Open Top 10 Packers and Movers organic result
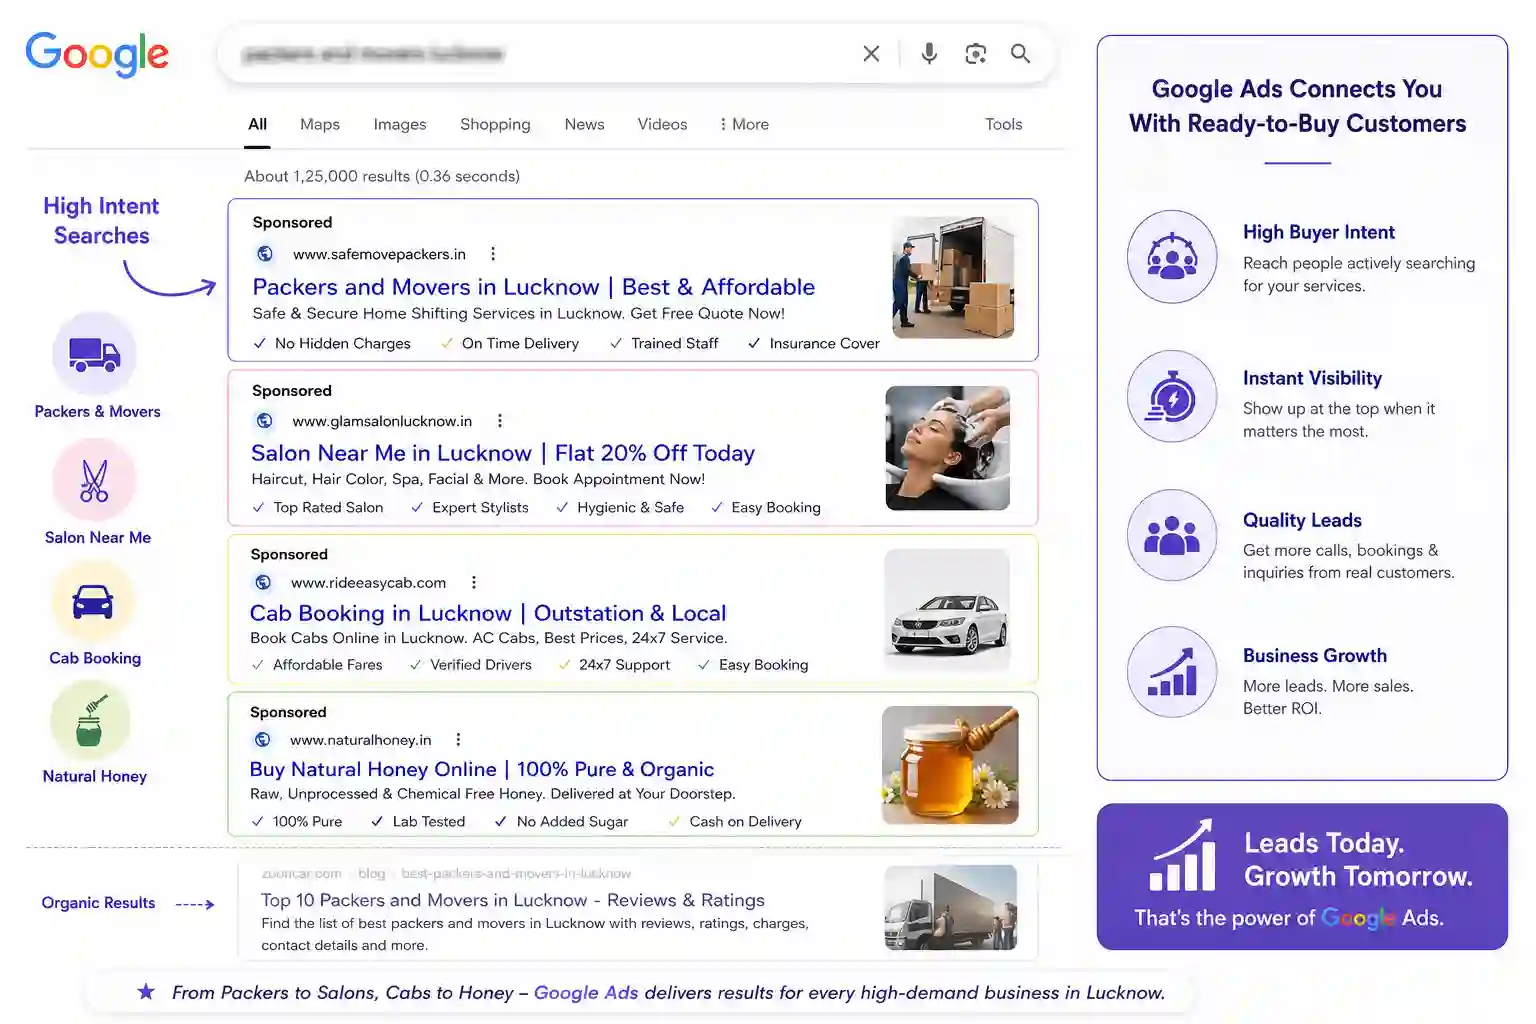Image resolution: width=1536 pixels, height=1024 pixels. point(513,900)
